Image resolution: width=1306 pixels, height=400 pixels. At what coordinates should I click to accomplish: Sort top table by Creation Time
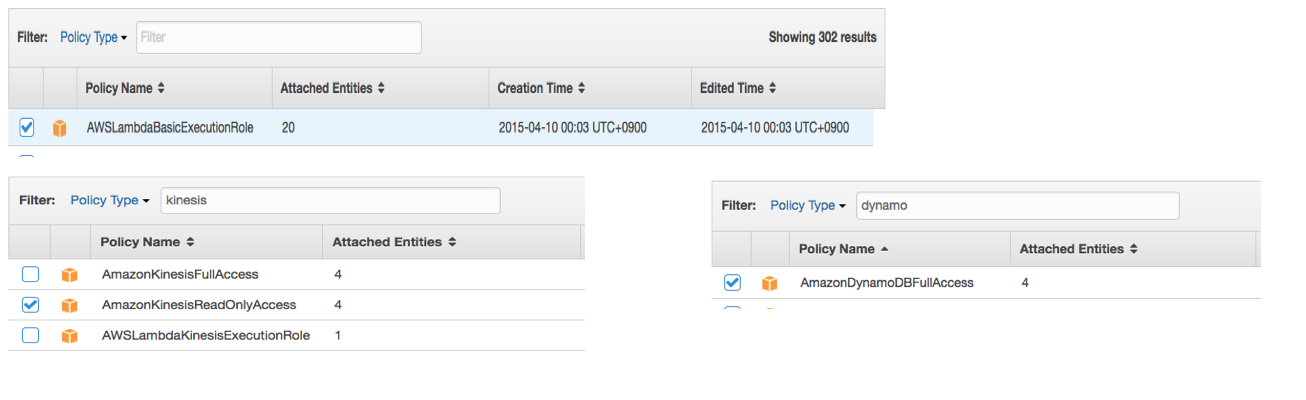click(x=541, y=88)
